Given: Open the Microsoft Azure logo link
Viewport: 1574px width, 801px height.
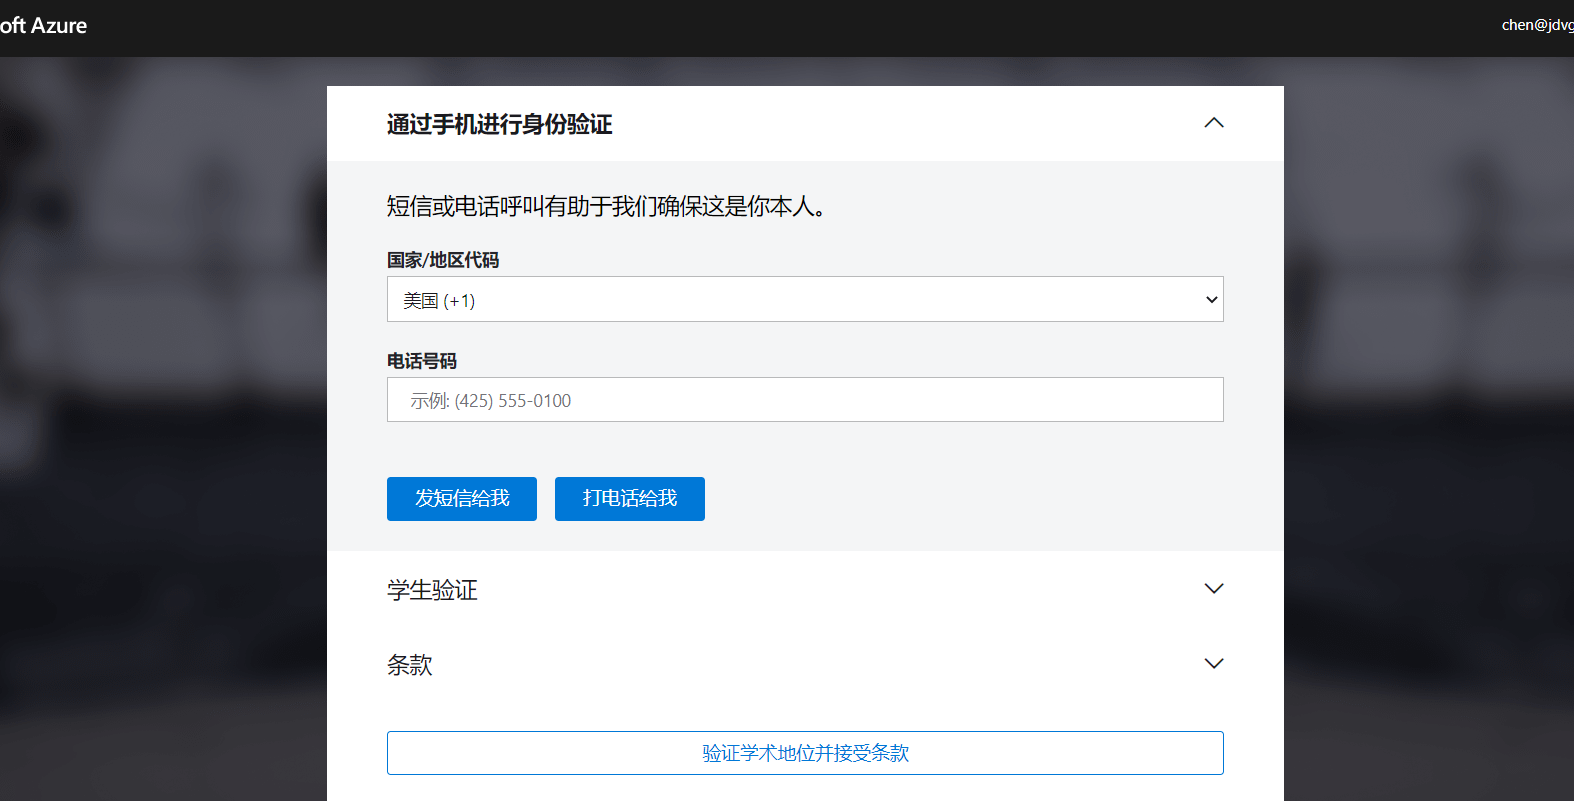Looking at the screenshot, I should pyautogui.click(x=43, y=26).
